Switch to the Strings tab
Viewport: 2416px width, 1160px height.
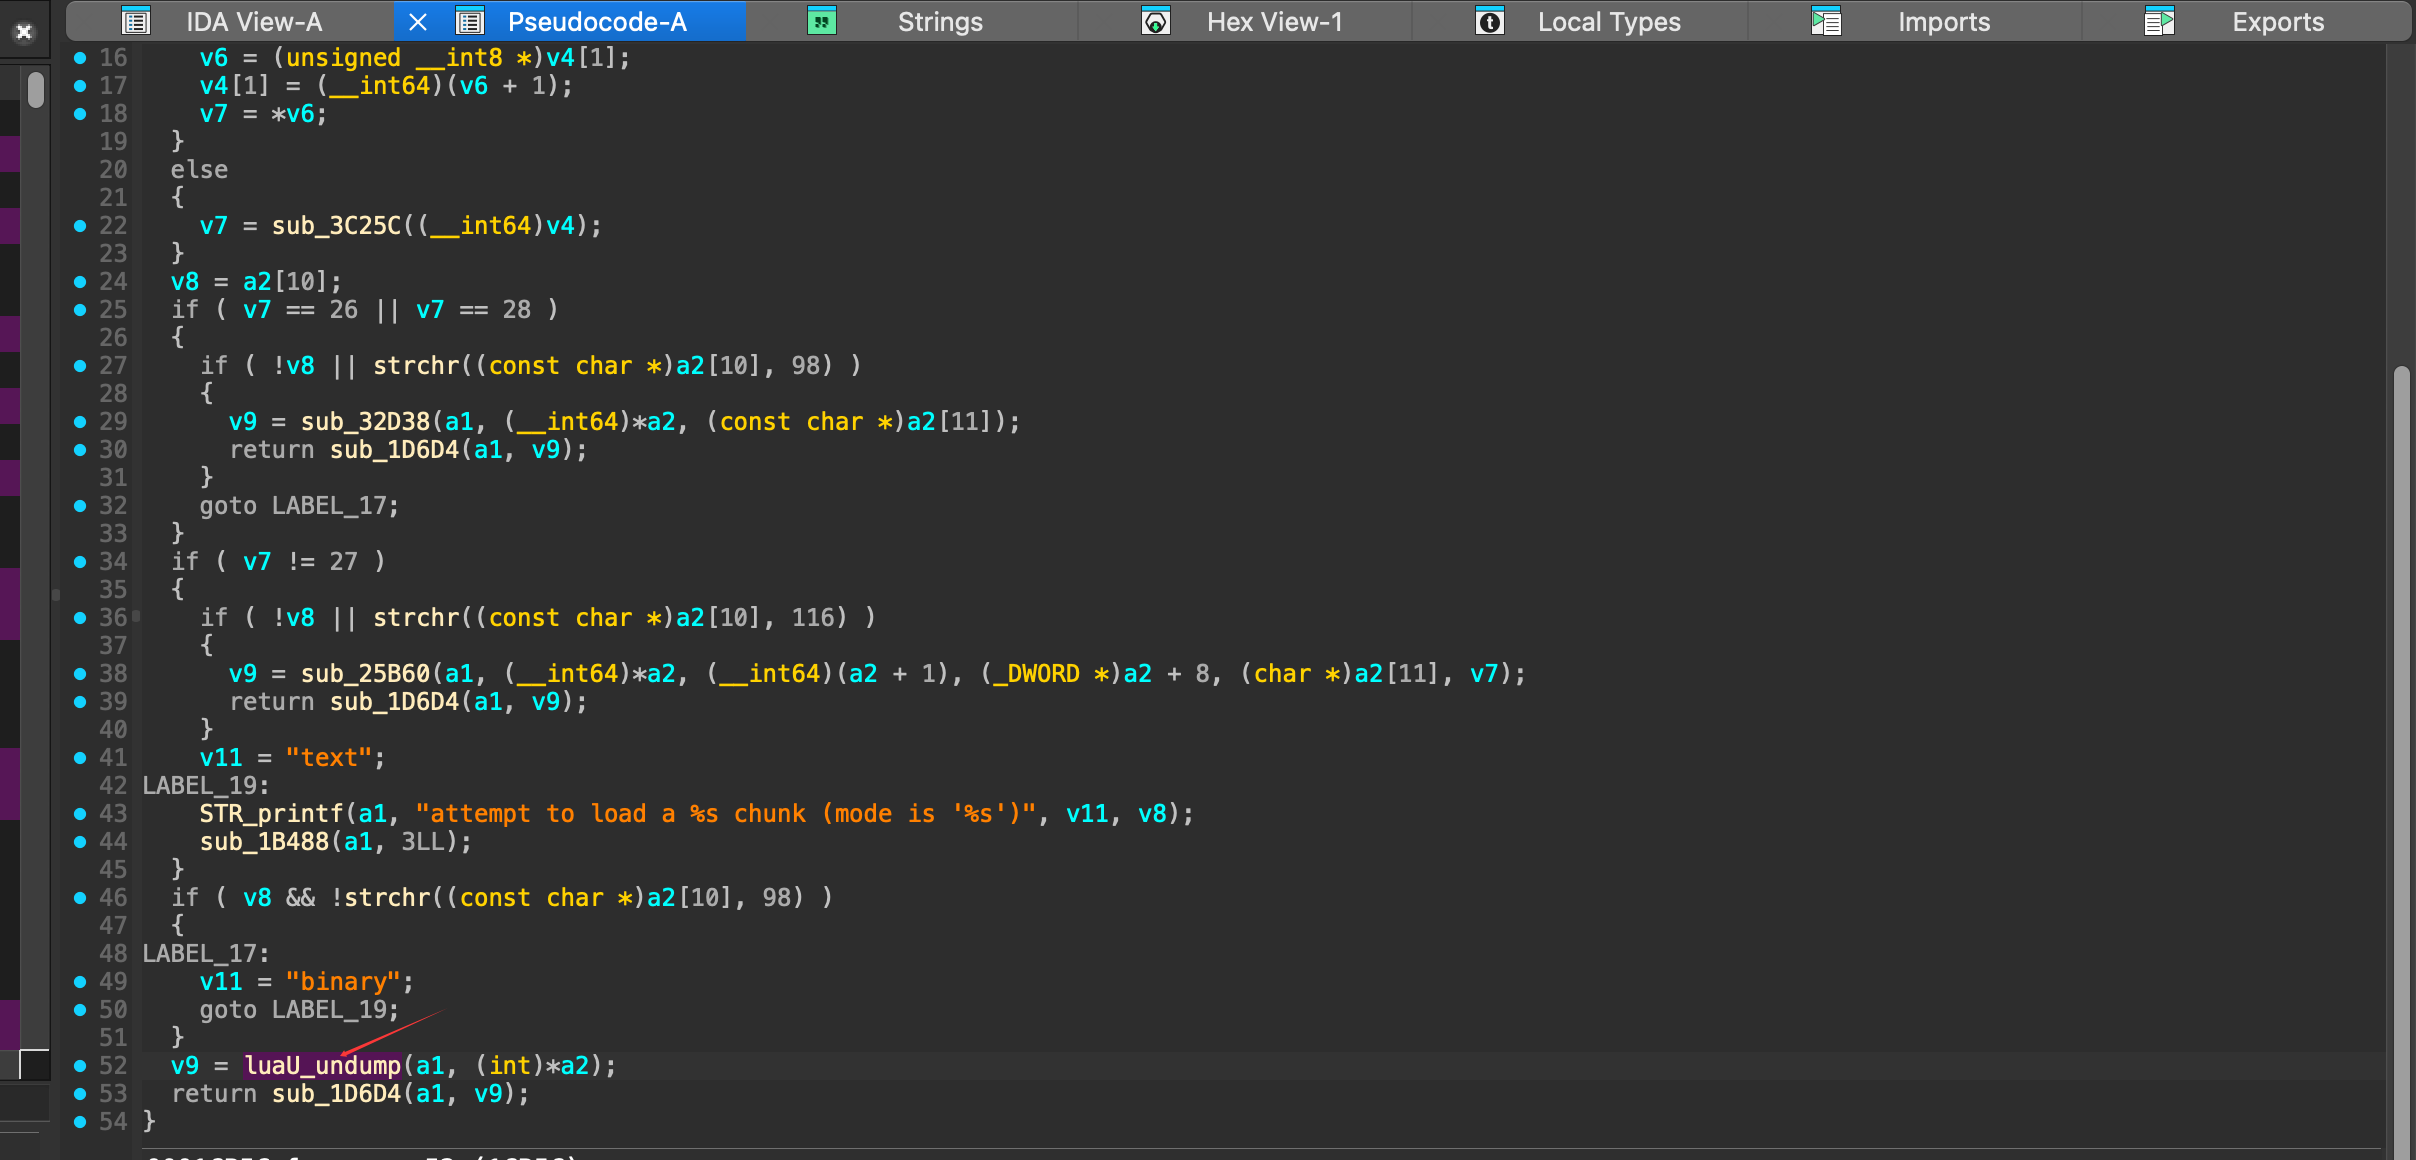tap(939, 21)
